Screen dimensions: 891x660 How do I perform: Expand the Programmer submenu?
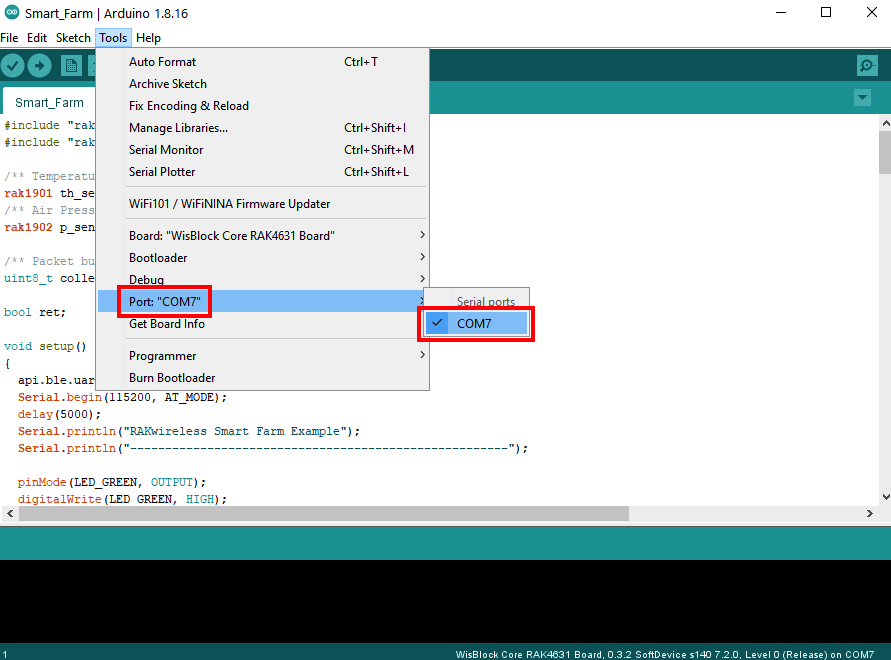263,356
